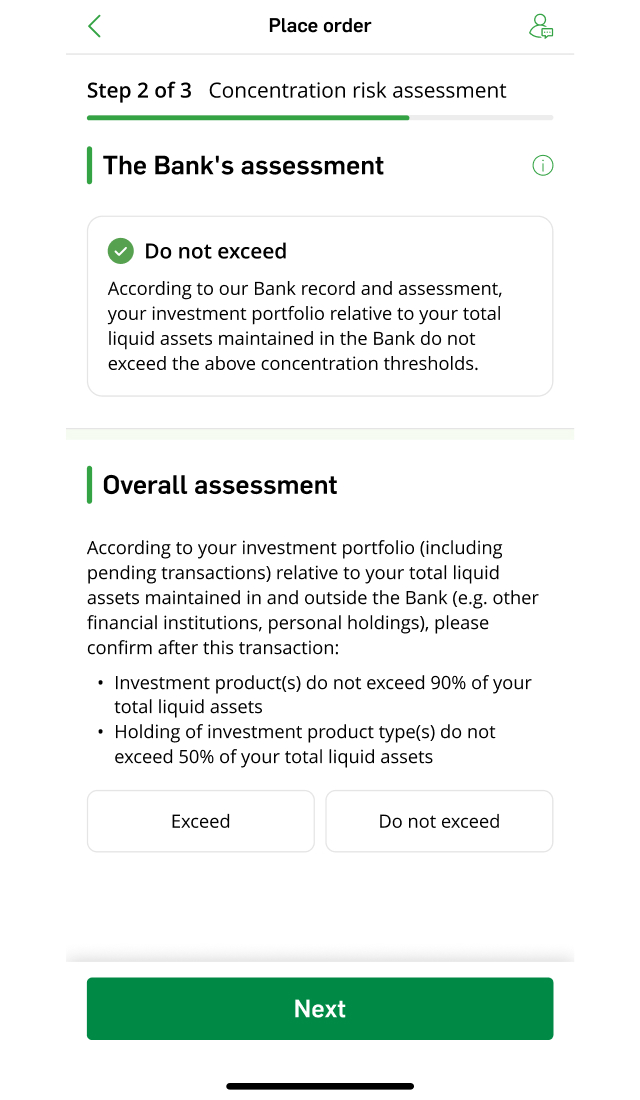Click the 90% total liquid assets bullet

pos(323,695)
